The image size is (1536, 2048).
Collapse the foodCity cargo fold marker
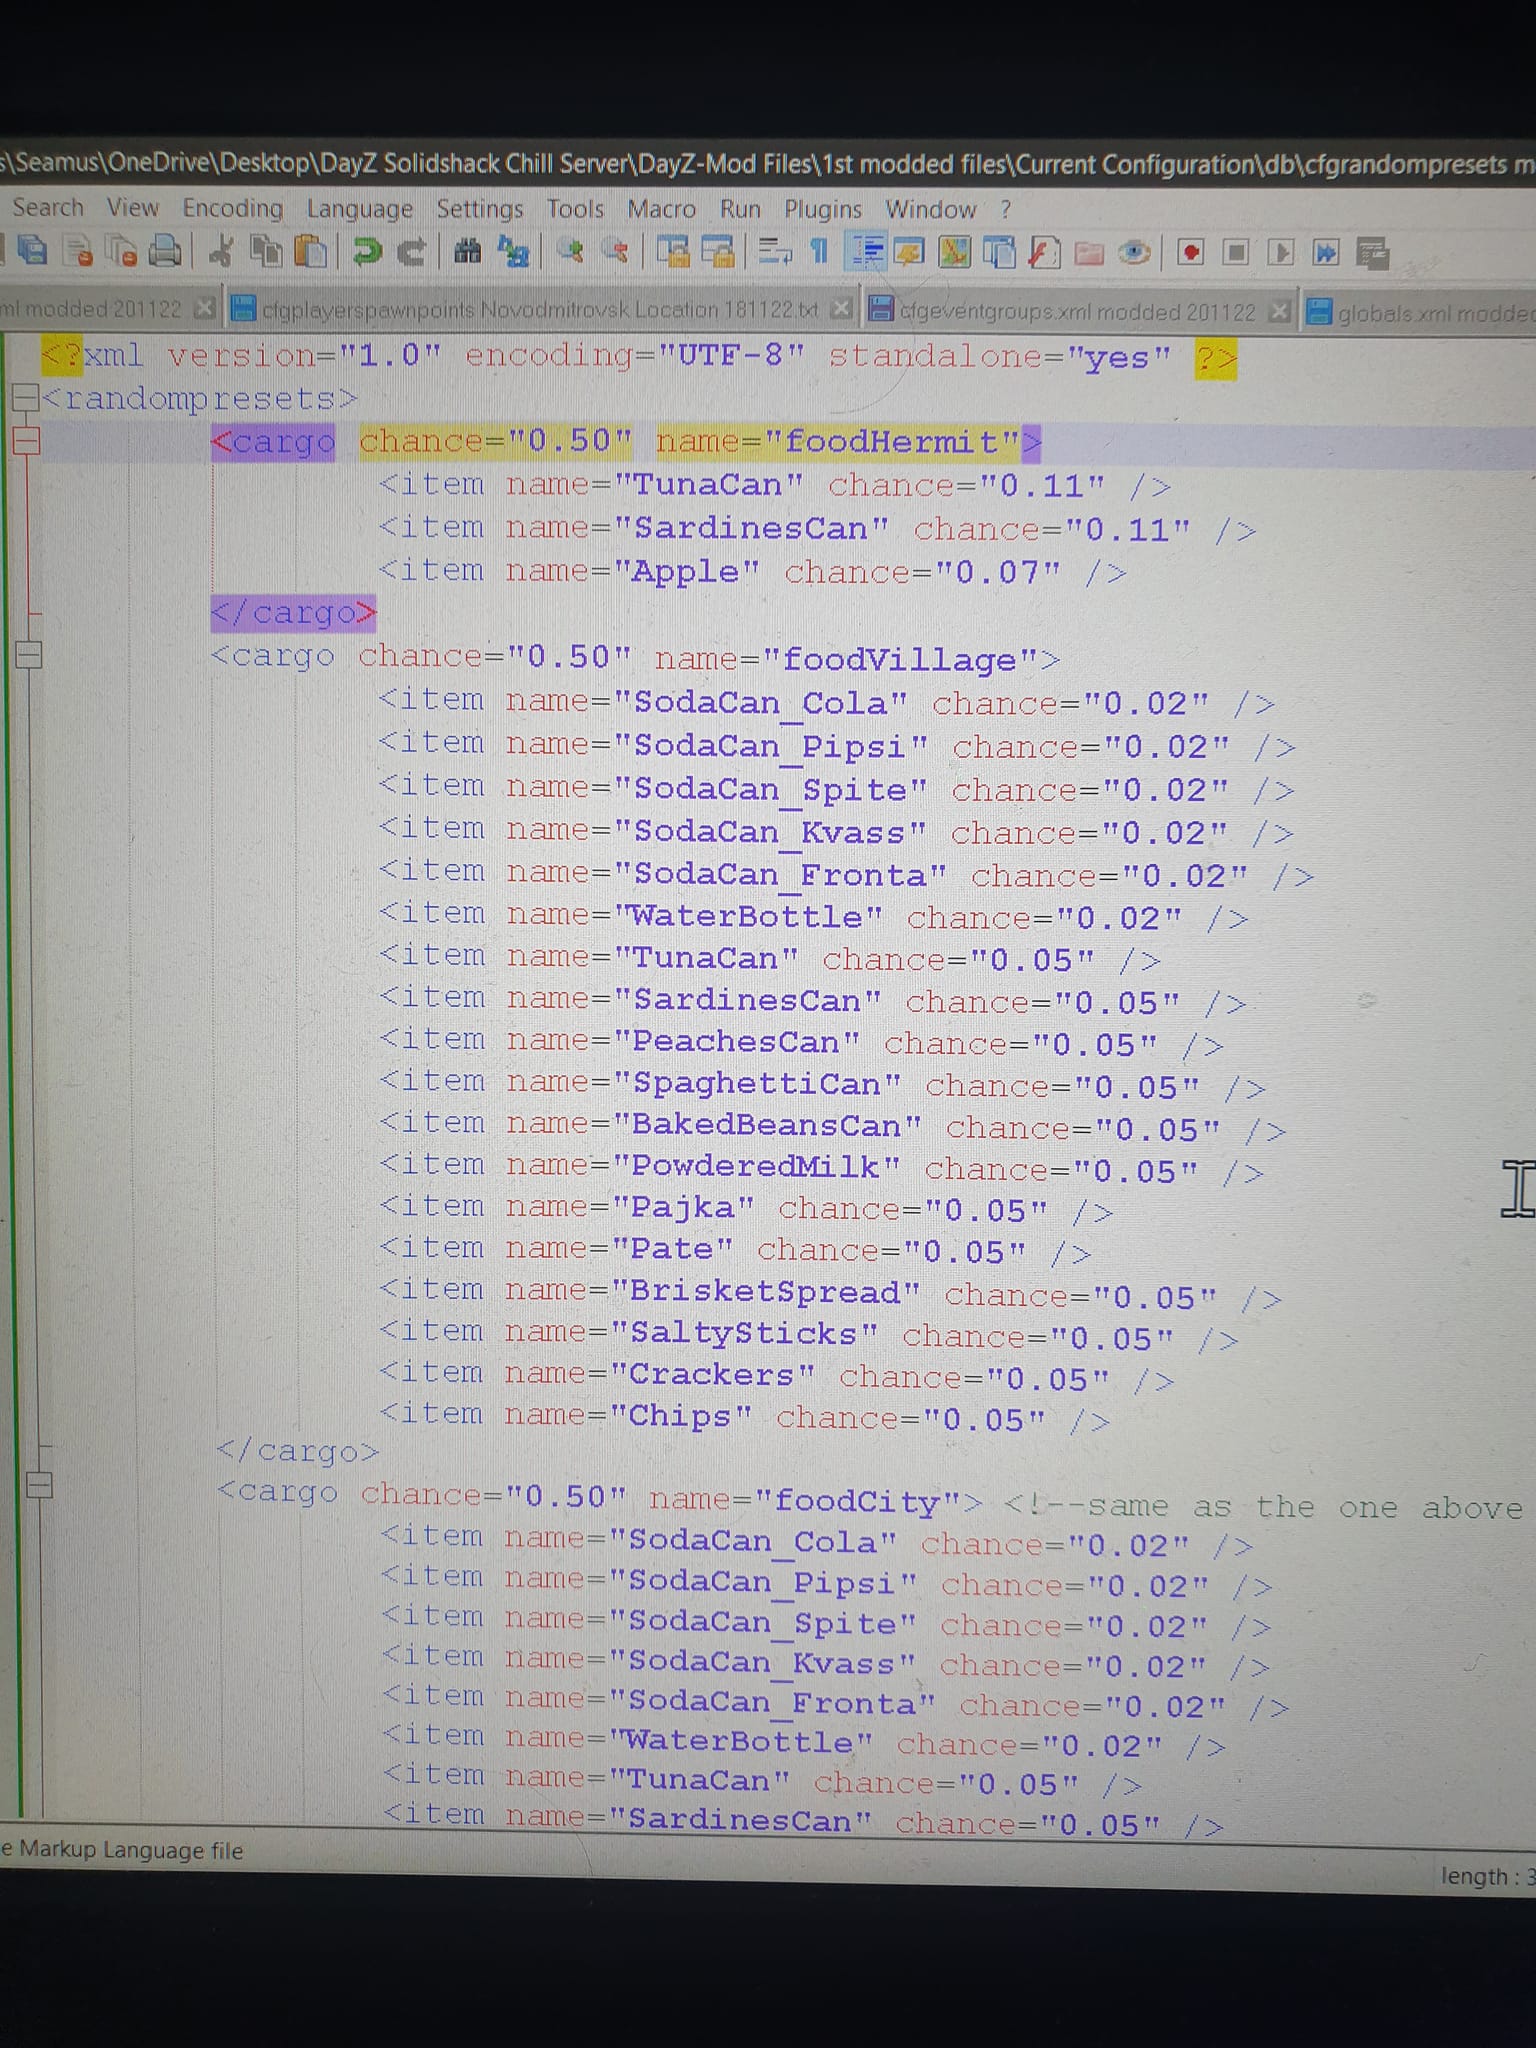39,1485
